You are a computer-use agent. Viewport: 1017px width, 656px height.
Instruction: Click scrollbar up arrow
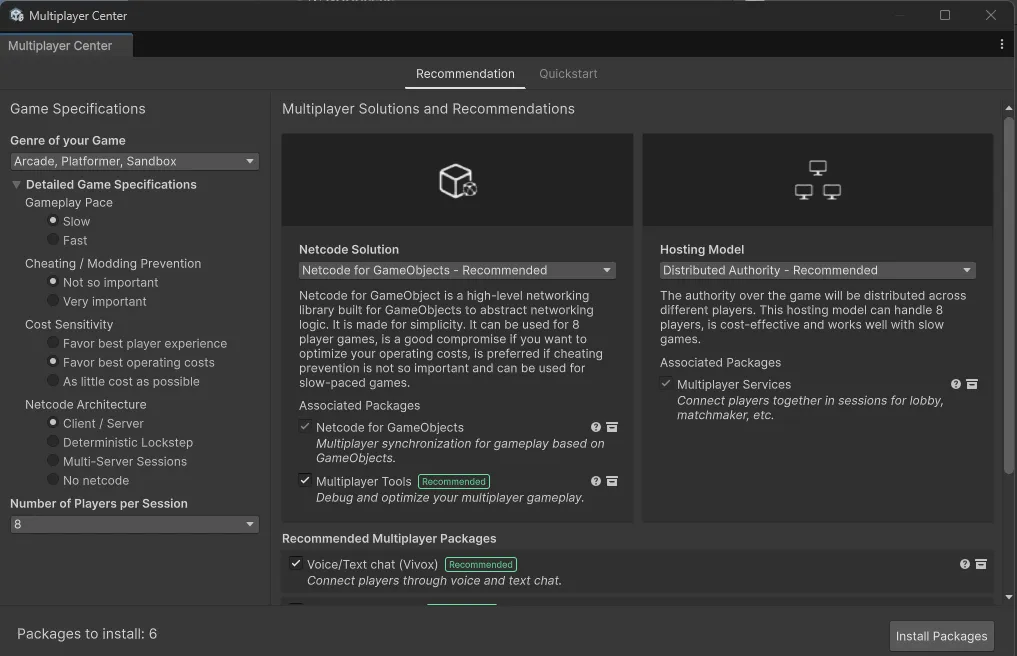(1009, 108)
